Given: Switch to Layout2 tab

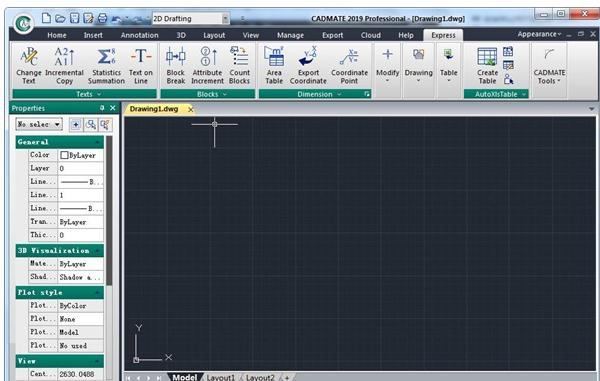Looking at the screenshot, I should pyautogui.click(x=260, y=377).
